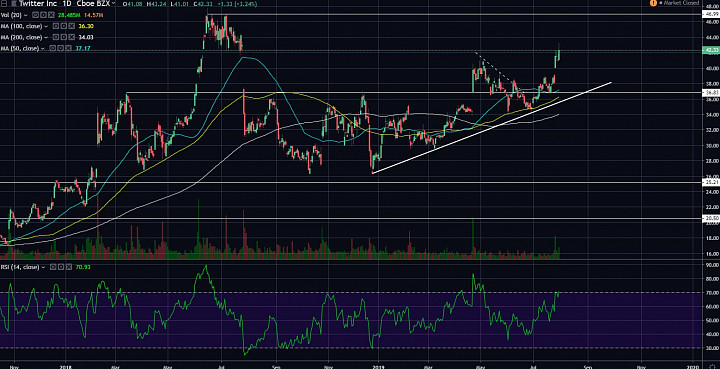This screenshot has width=720, height=369.
Task: Expand the RSI (14, close) dropdown arrow
Action: pos(43,267)
